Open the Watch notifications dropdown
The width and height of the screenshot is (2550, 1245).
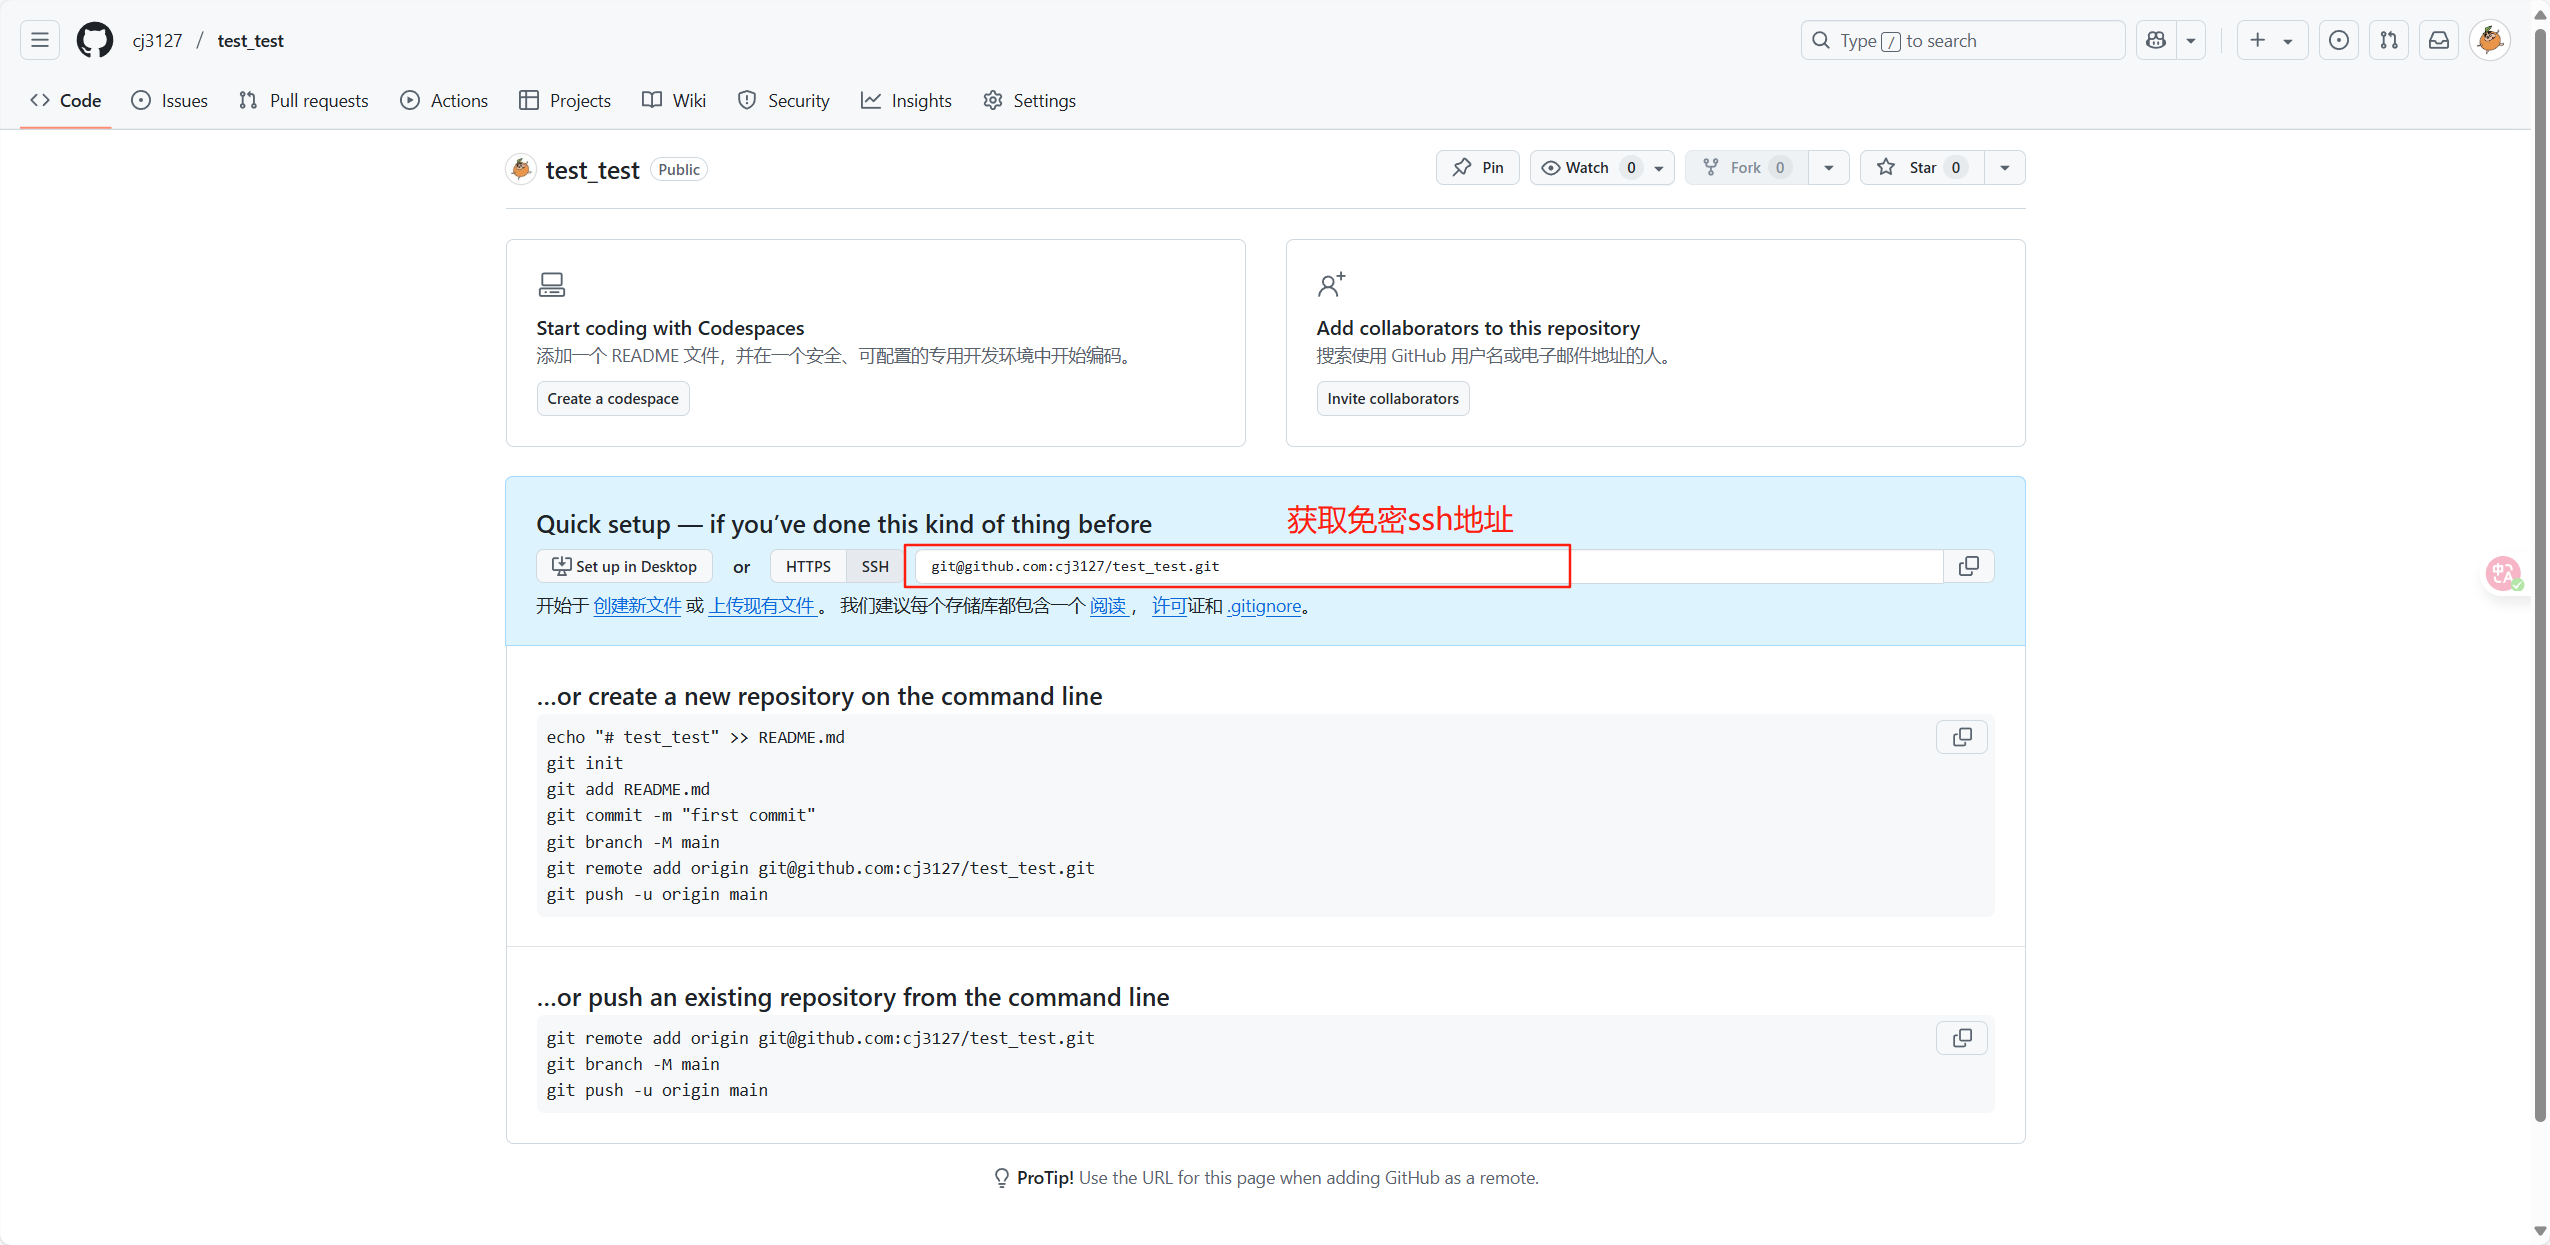pos(1602,167)
